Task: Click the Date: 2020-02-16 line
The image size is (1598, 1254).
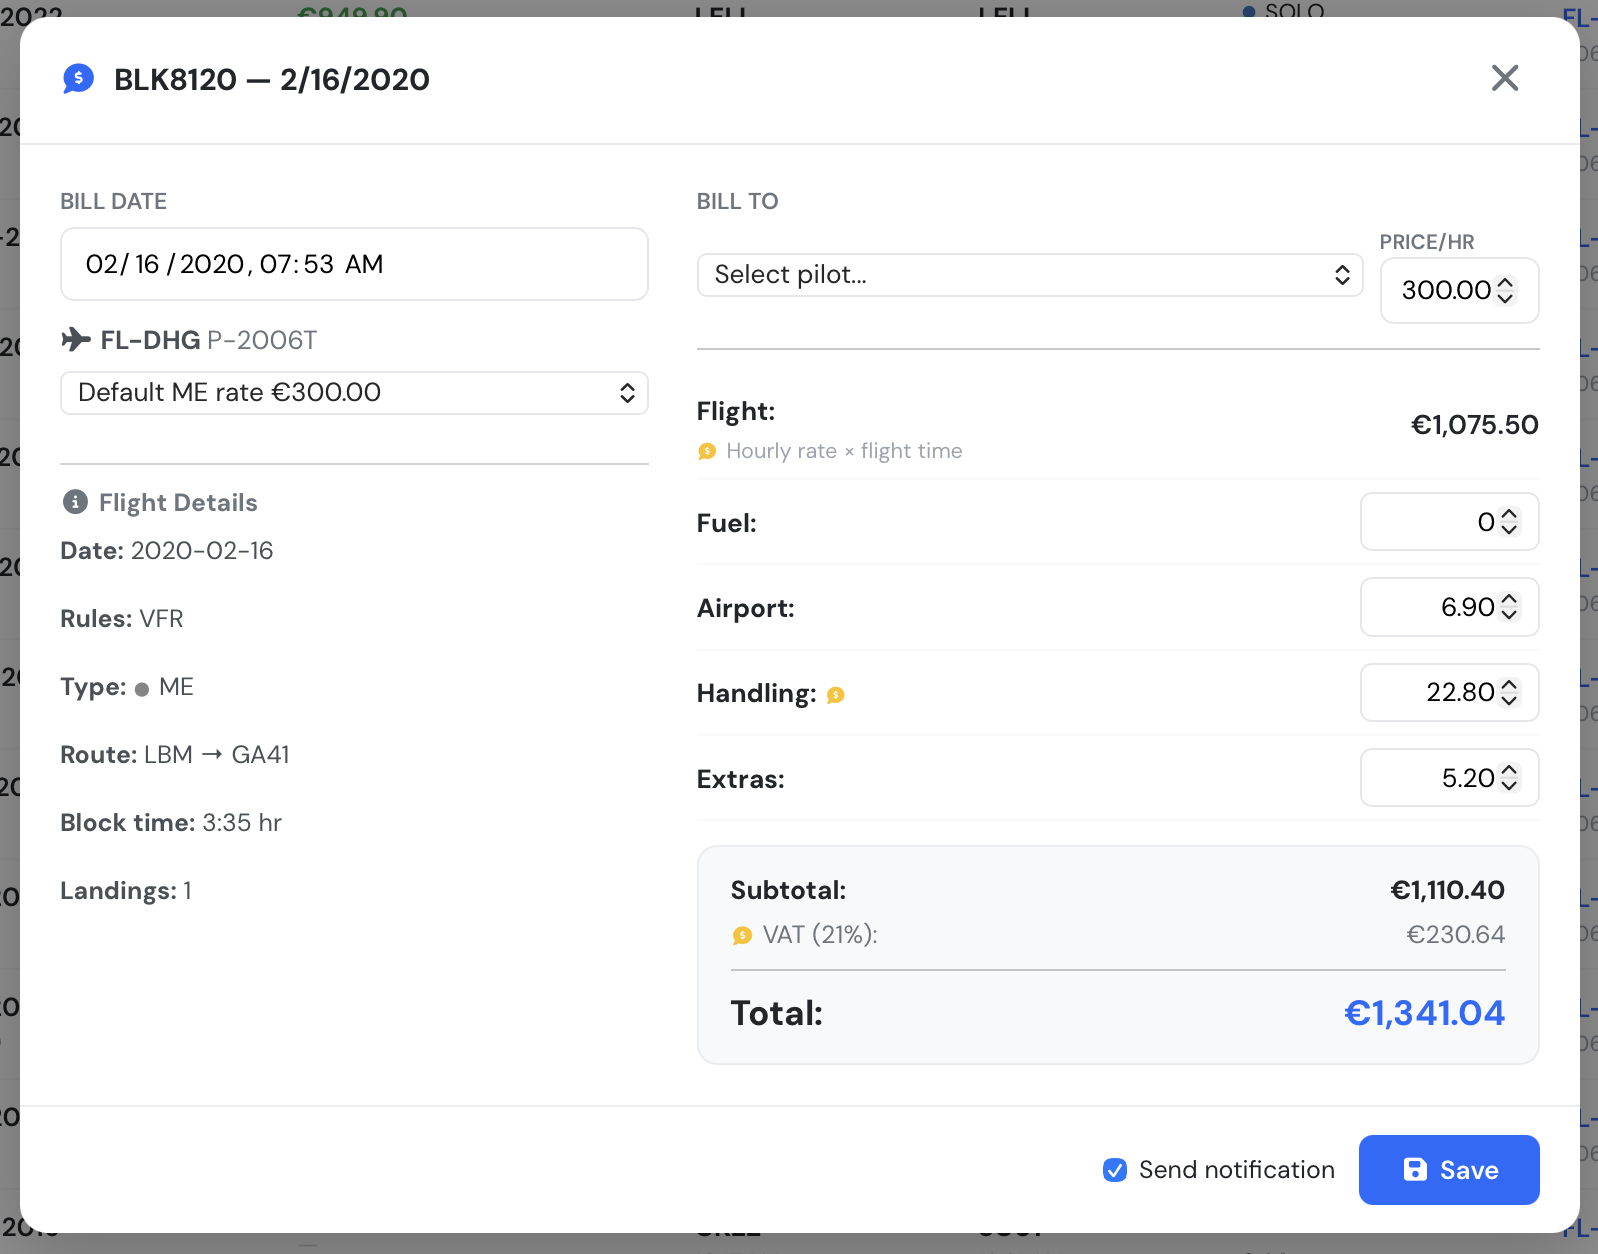Action: (167, 551)
